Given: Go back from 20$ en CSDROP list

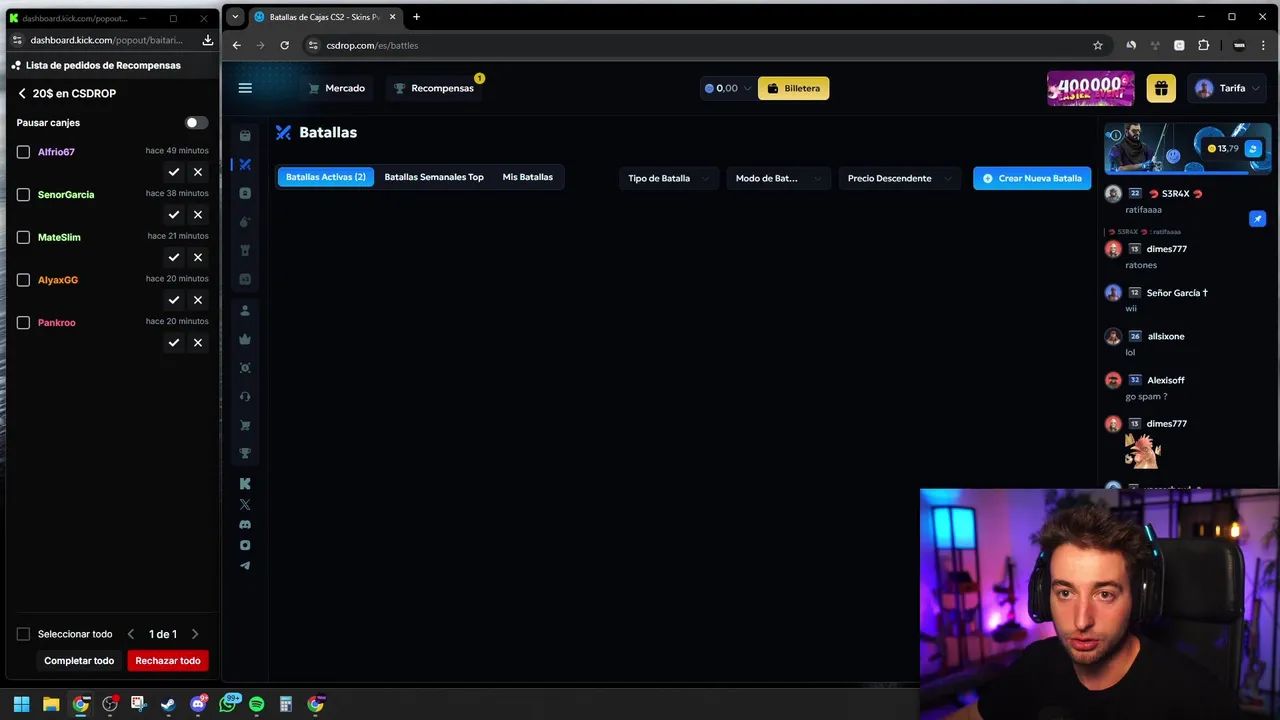Looking at the screenshot, I should [22, 93].
